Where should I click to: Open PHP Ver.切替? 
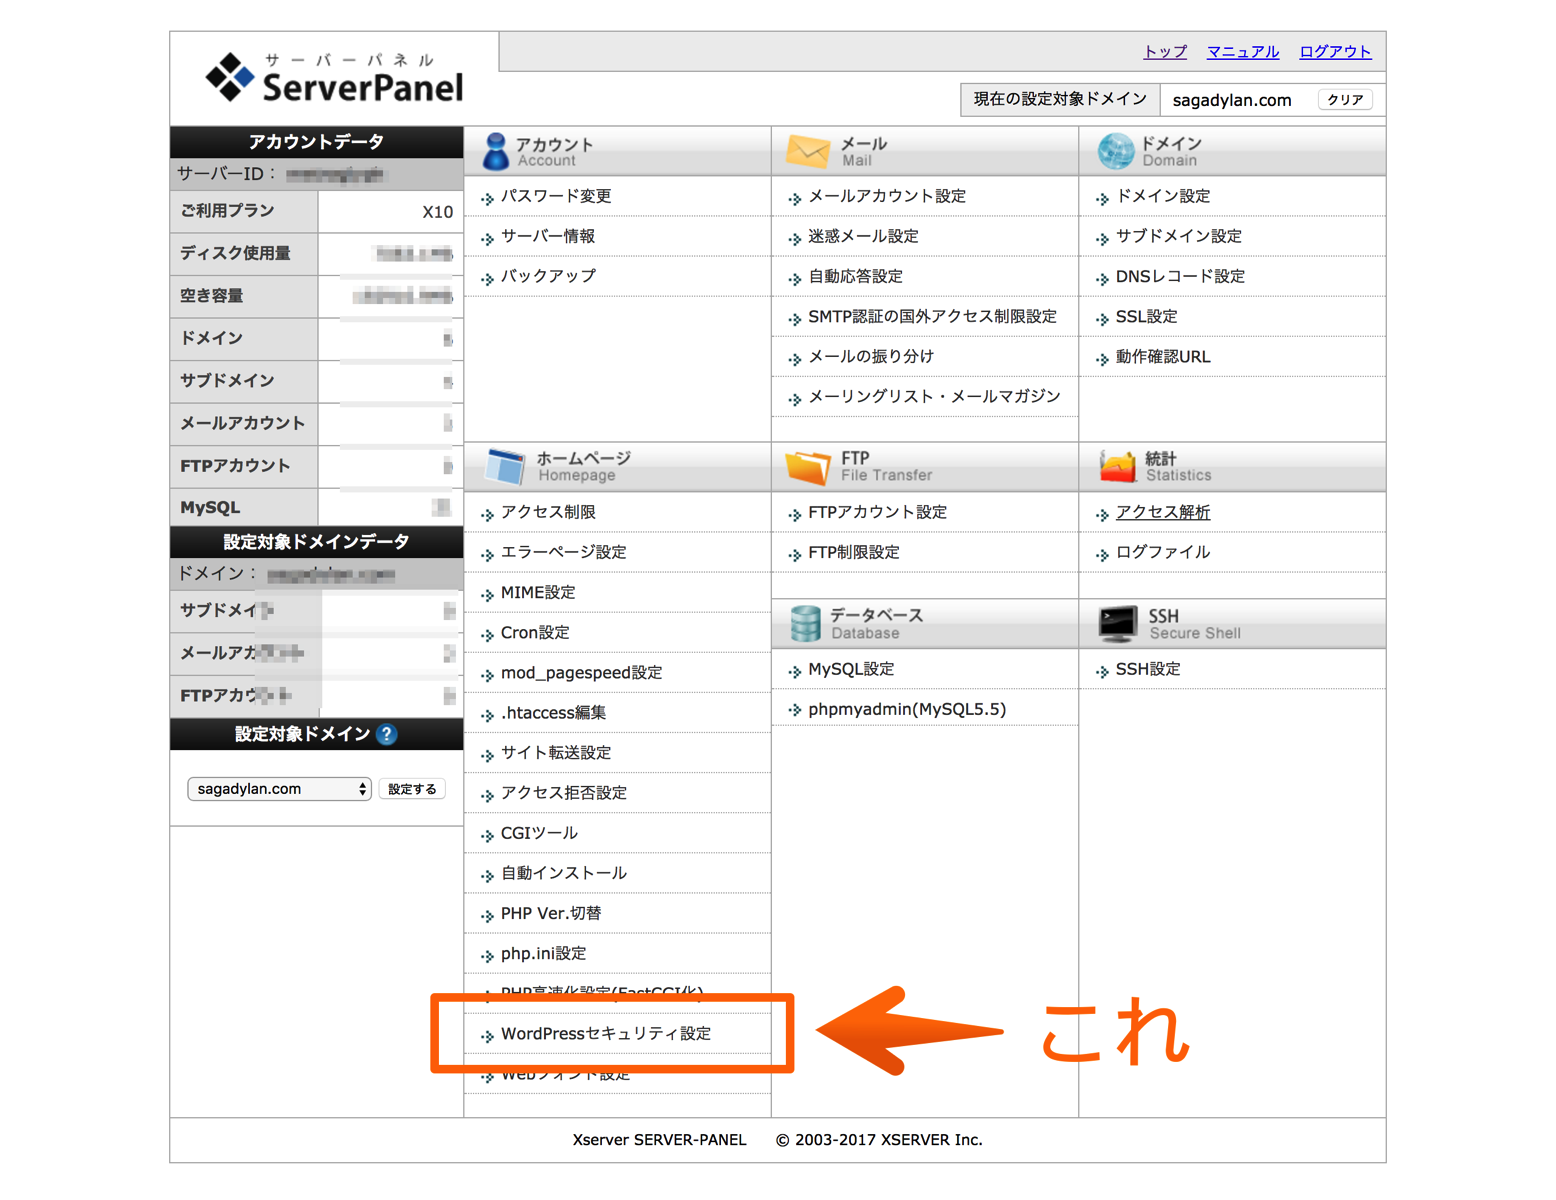pos(551,913)
